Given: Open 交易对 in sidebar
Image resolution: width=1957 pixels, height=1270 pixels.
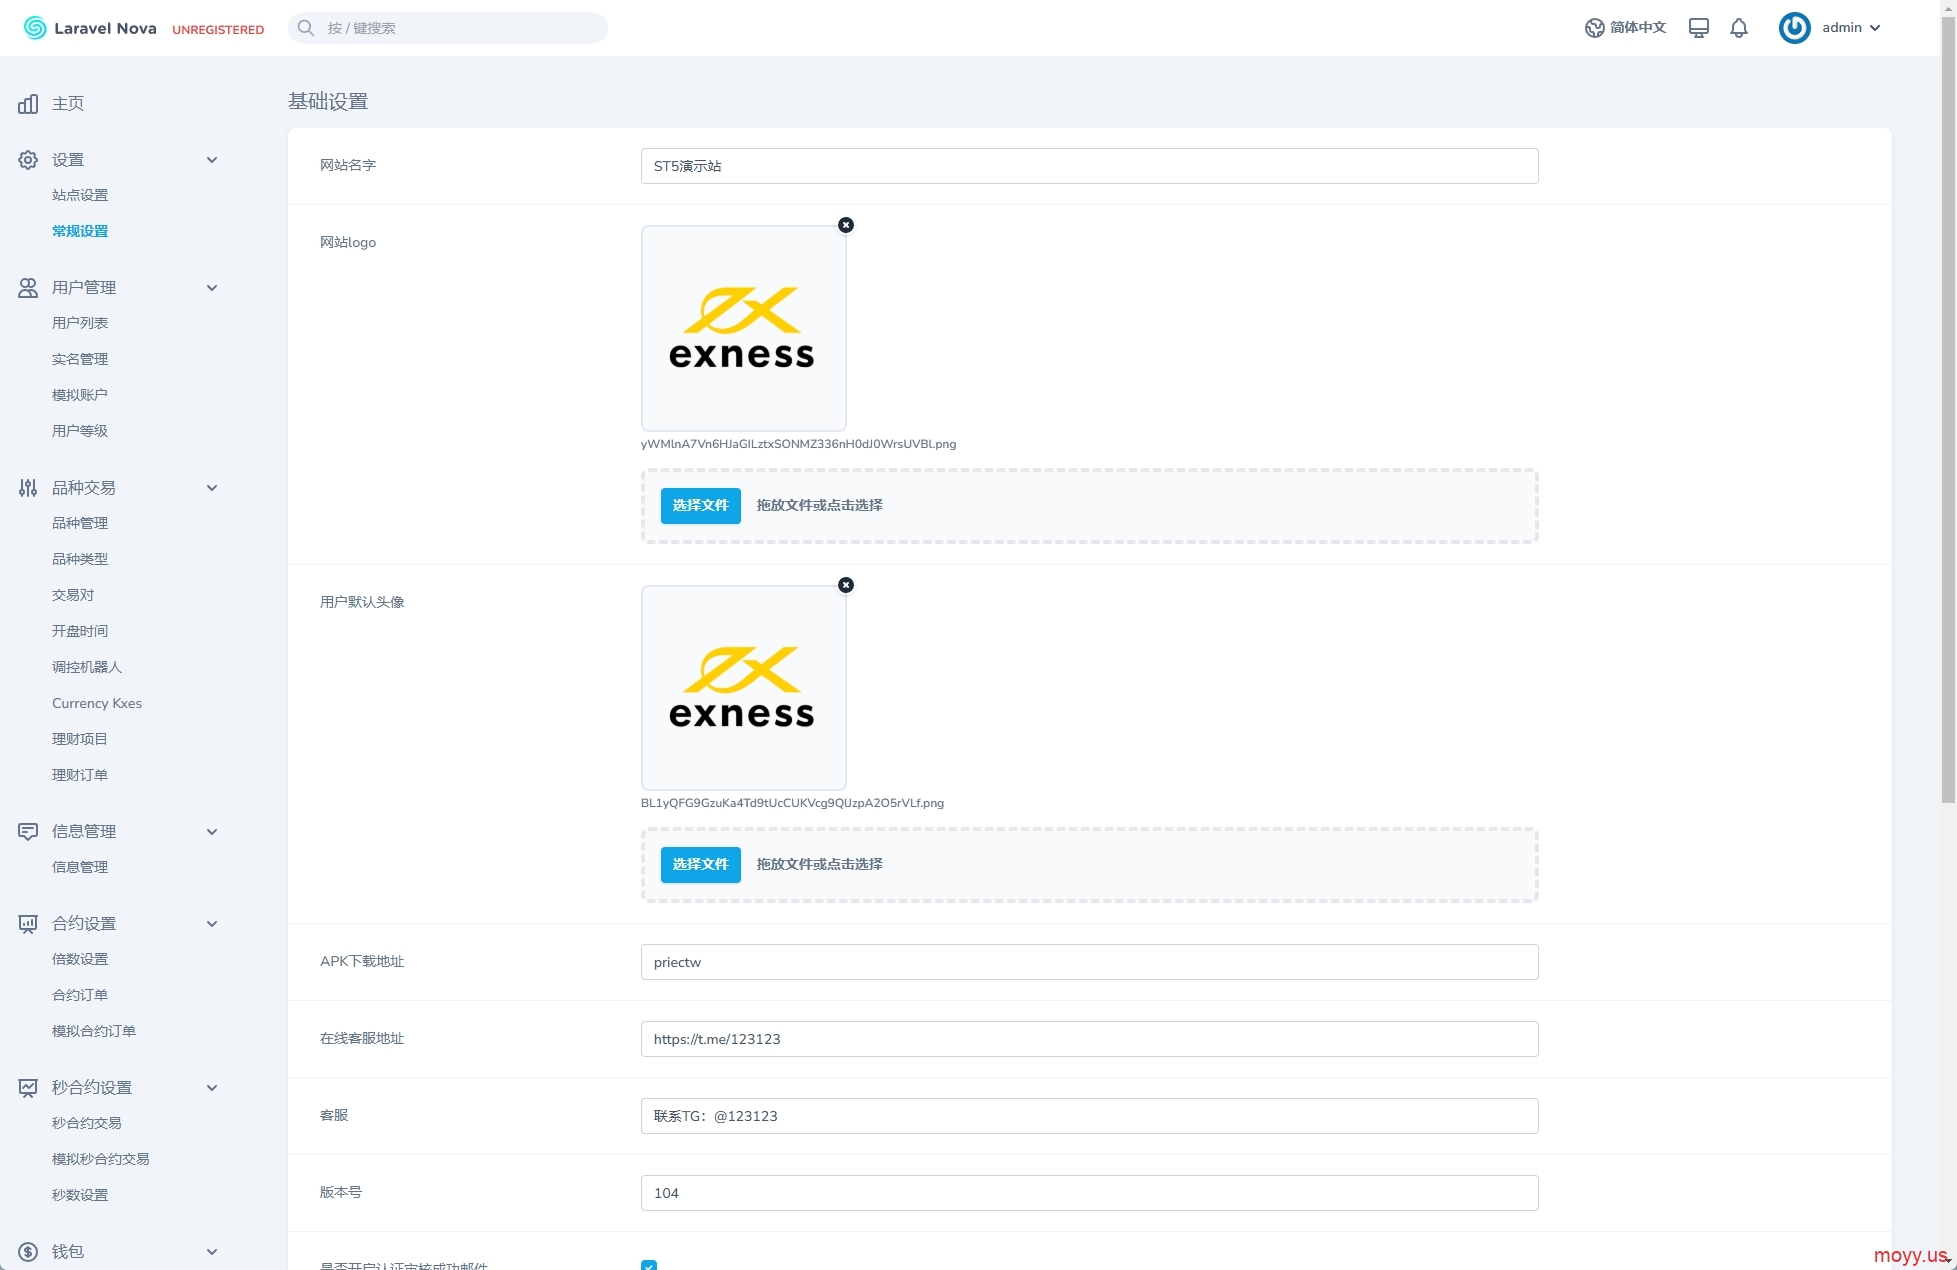Looking at the screenshot, I should click(x=73, y=595).
